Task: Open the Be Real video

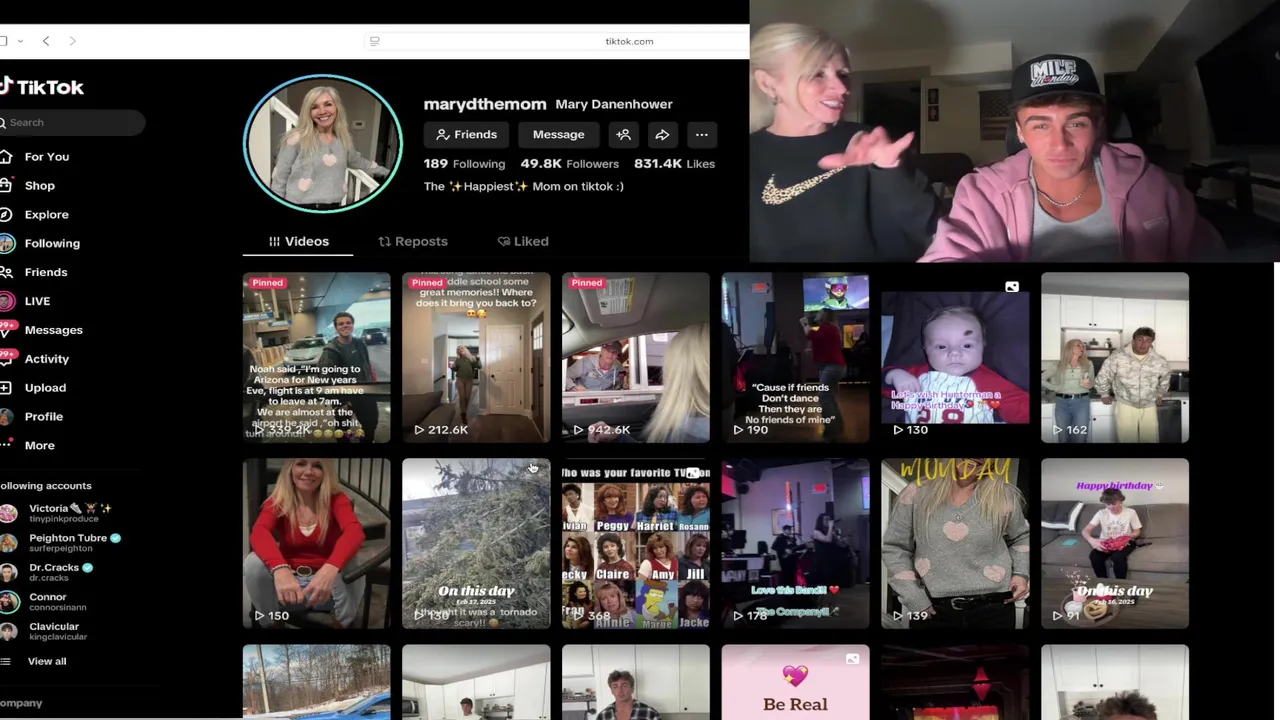Action: pos(796,682)
